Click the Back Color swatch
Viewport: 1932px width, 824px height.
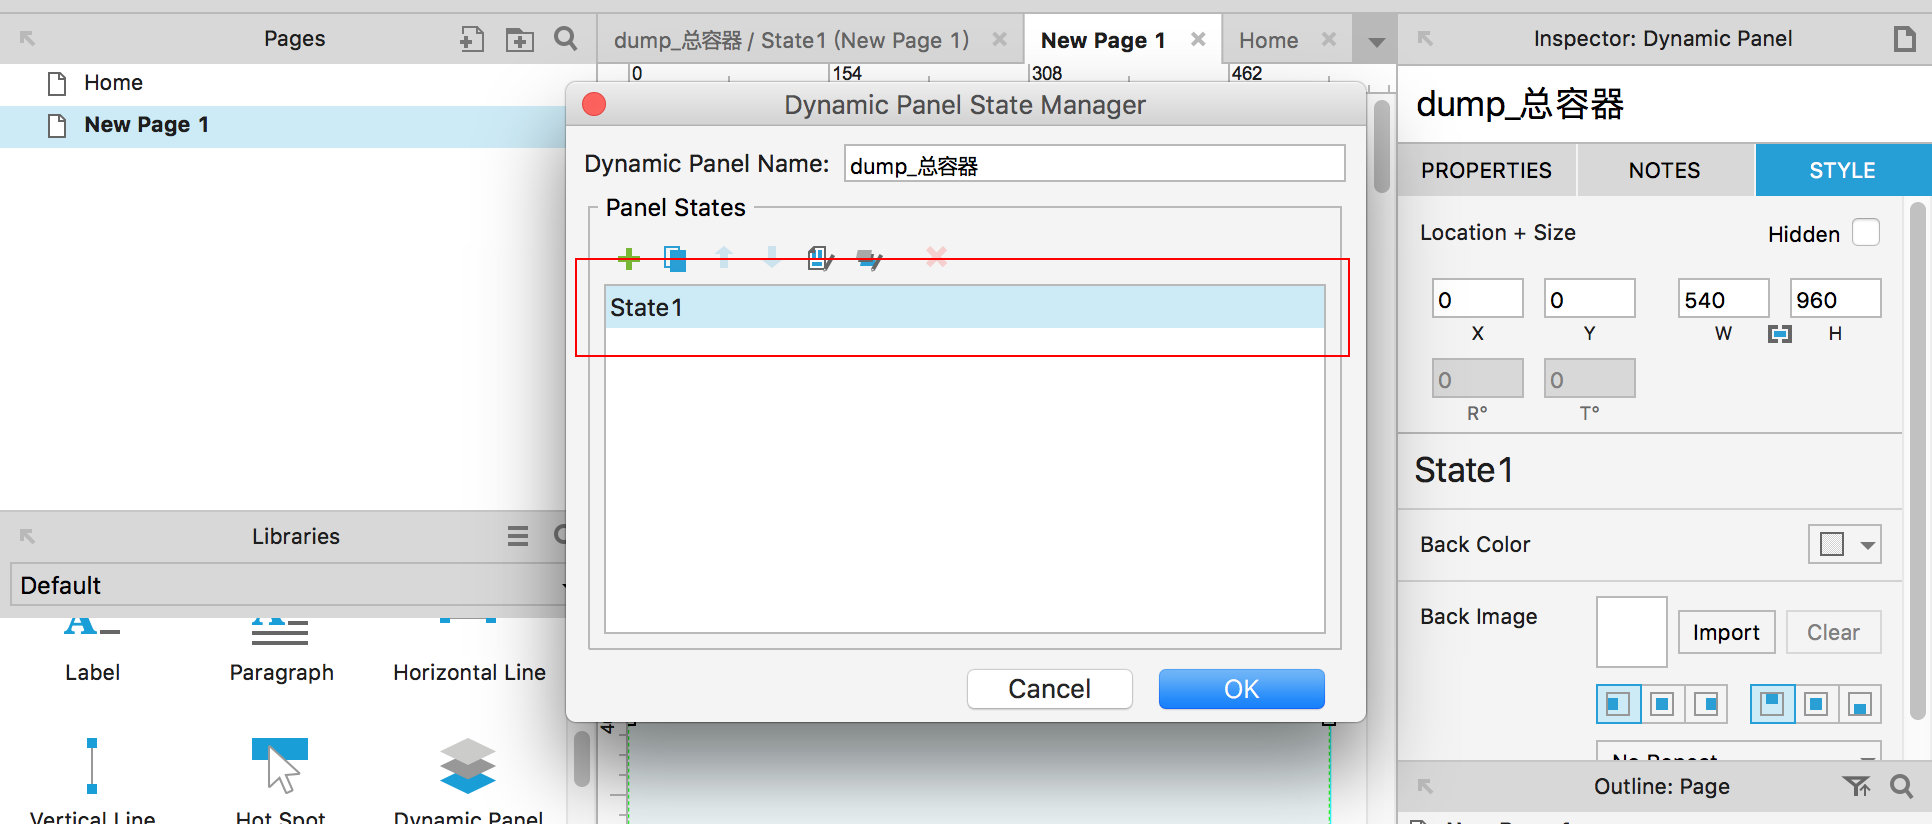(1832, 545)
